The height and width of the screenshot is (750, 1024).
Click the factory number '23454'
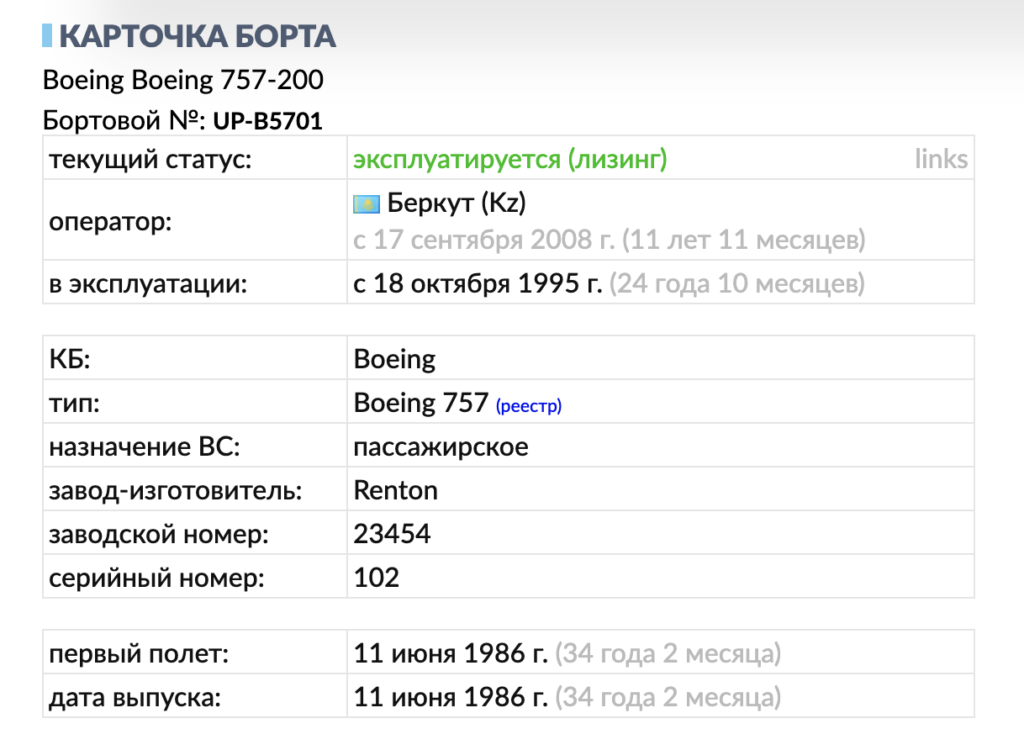pos(392,534)
